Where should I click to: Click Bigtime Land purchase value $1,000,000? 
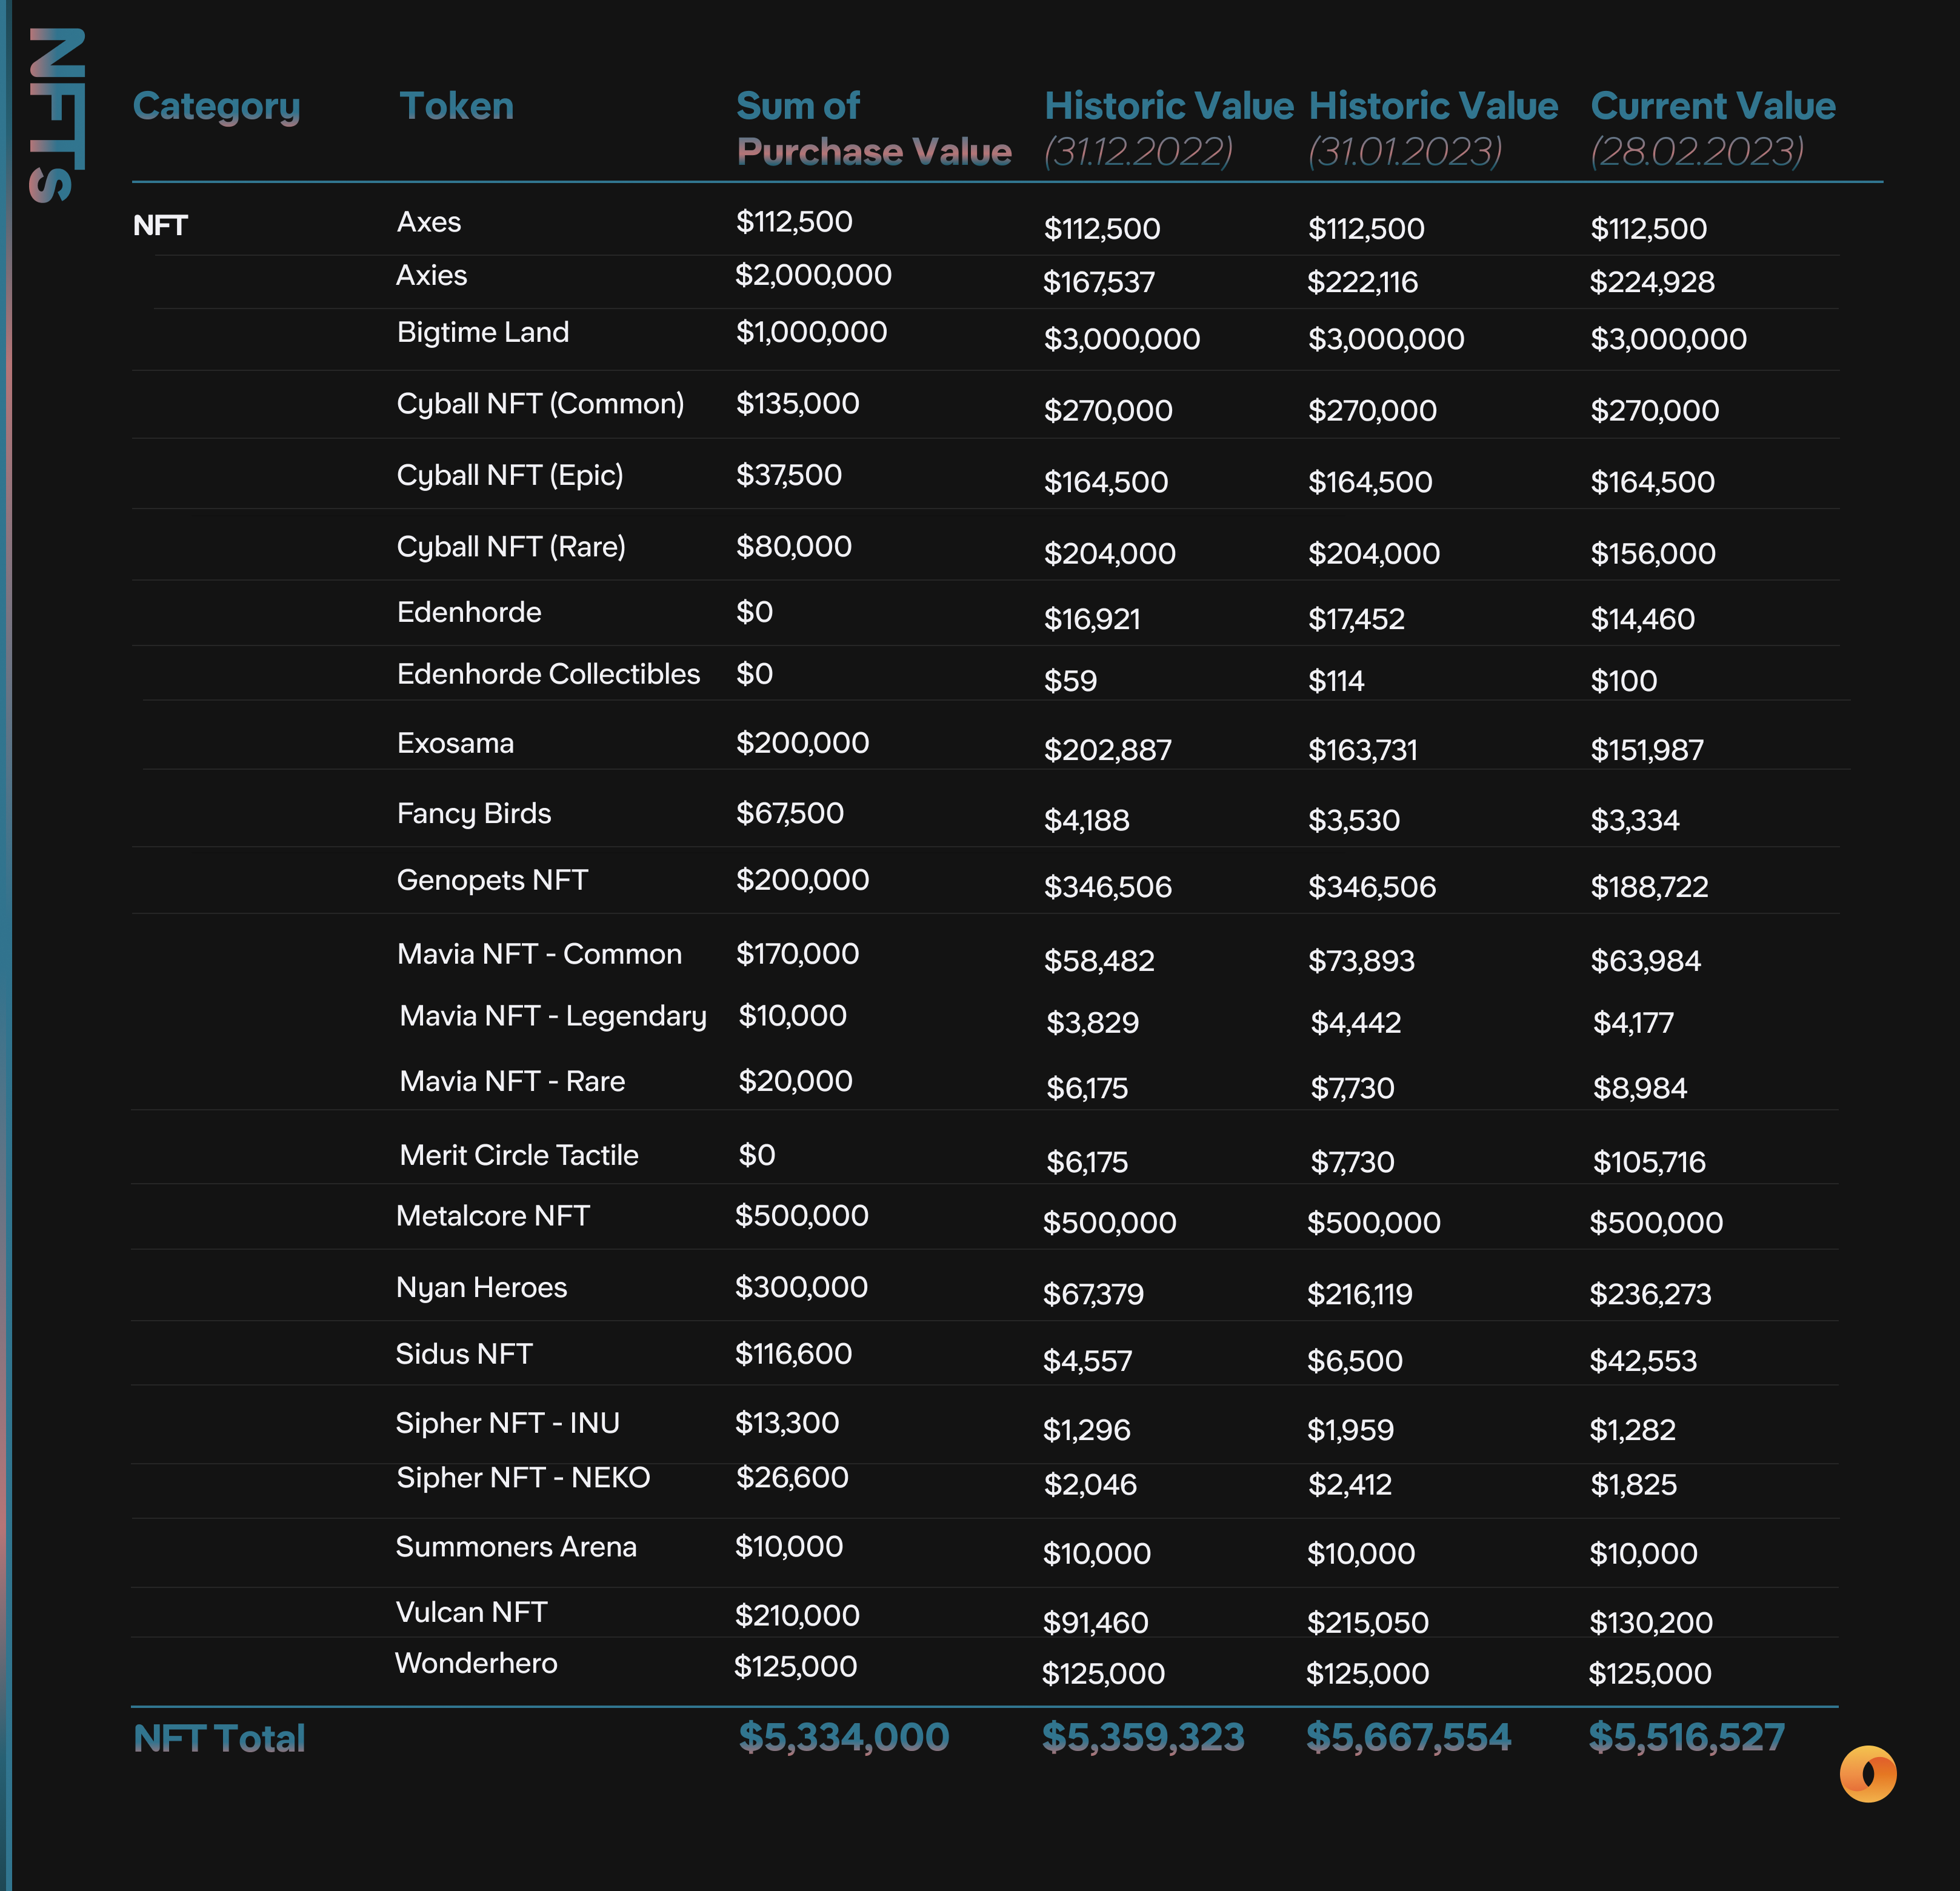(811, 332)
